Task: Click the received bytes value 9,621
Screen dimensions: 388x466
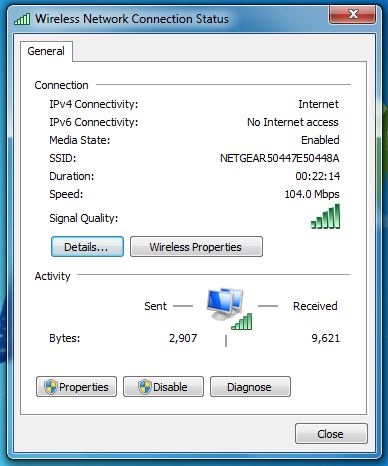Action: (325, 338)
